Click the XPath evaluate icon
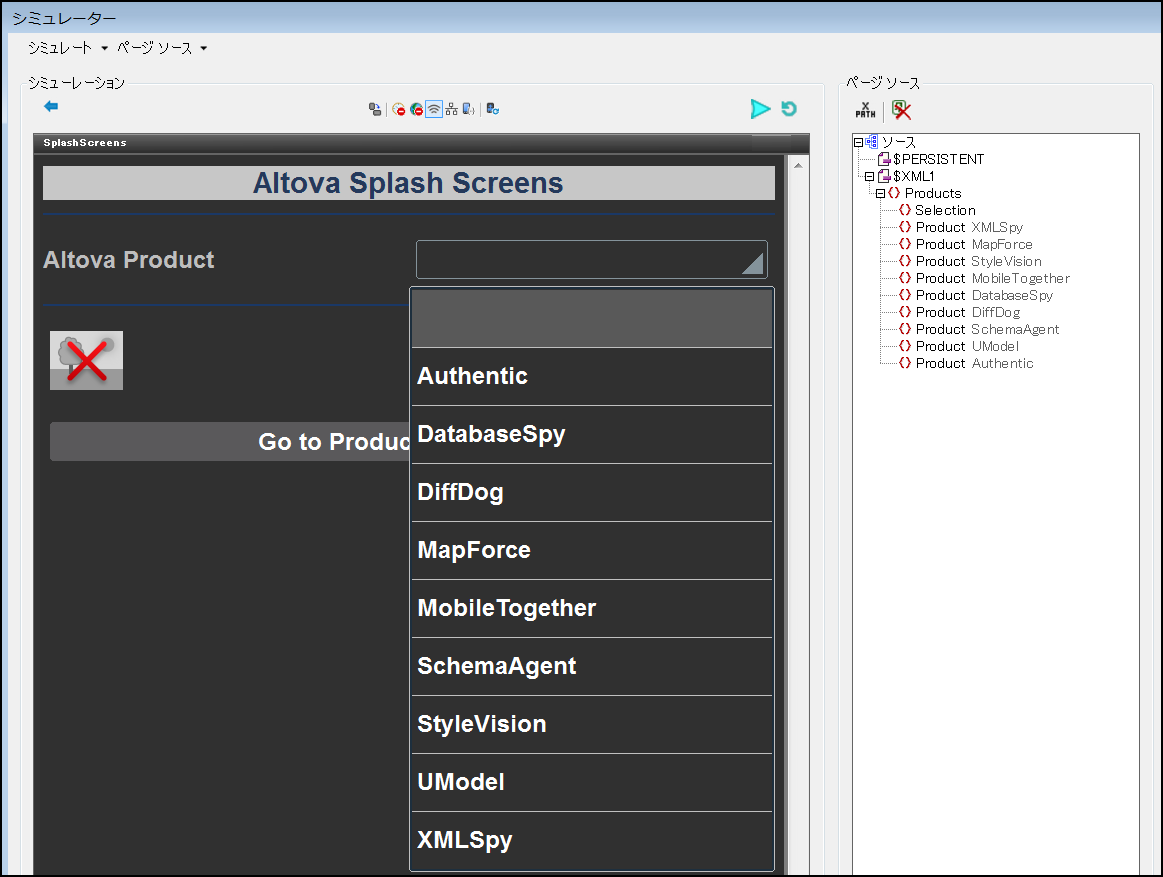The height and width of the screenshot is (877, 1163). [866, 111]
